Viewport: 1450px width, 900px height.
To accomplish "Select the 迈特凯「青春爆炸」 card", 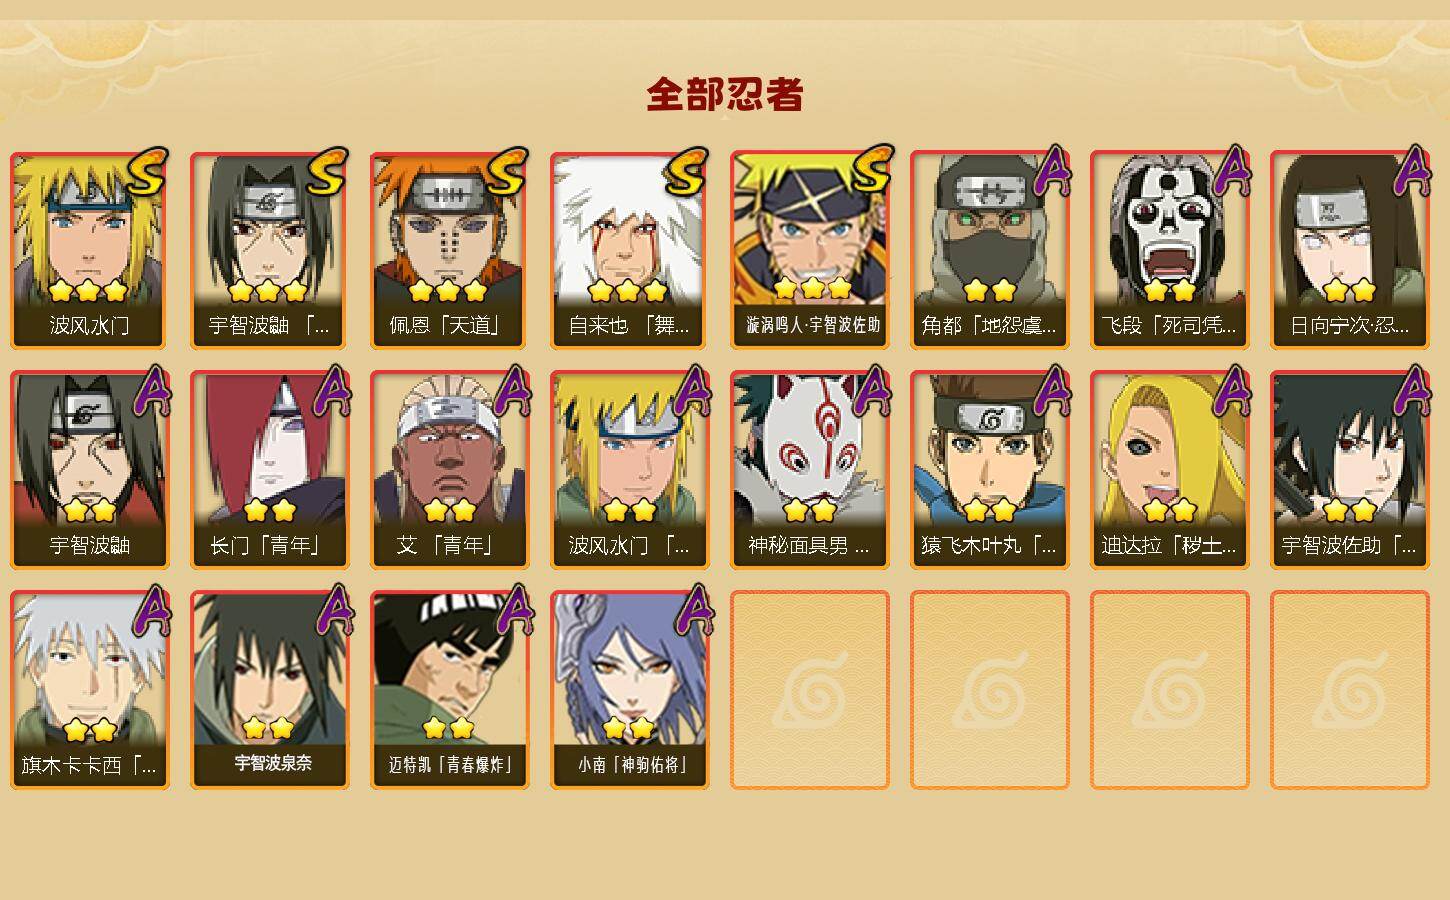I will [x=449, y=690].
